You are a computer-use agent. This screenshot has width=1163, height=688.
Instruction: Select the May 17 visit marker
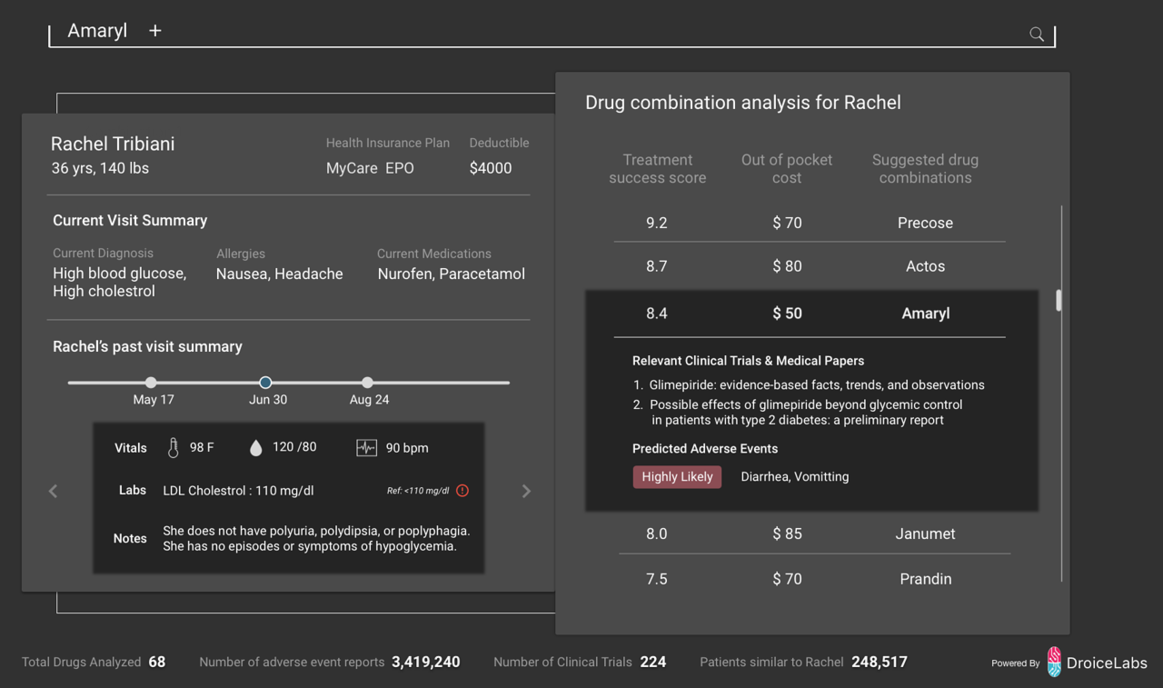tap(151, 383)
